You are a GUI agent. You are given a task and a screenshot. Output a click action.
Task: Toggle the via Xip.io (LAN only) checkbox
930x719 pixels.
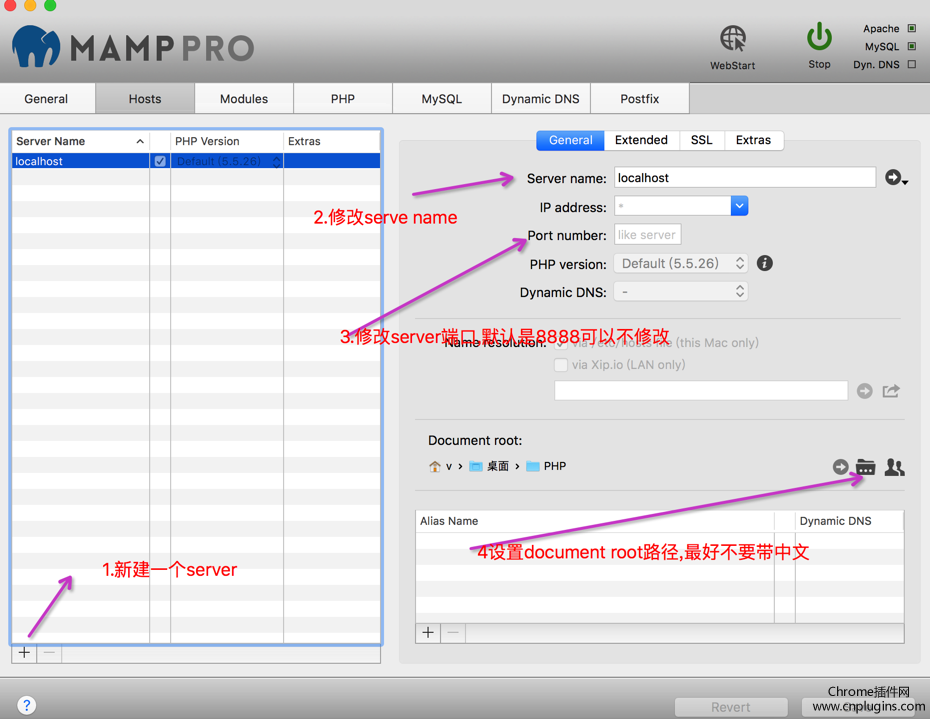tap(560, 364)
